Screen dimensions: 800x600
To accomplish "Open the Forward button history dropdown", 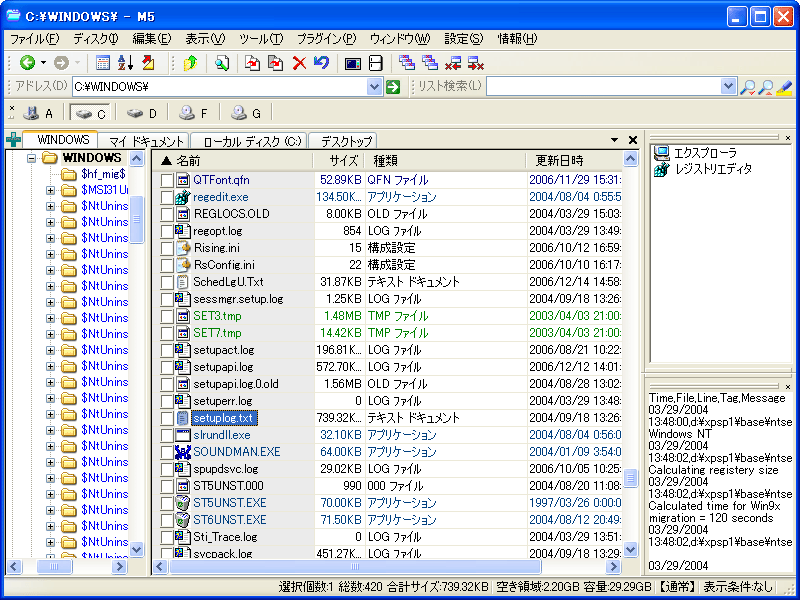I will 77,63.
